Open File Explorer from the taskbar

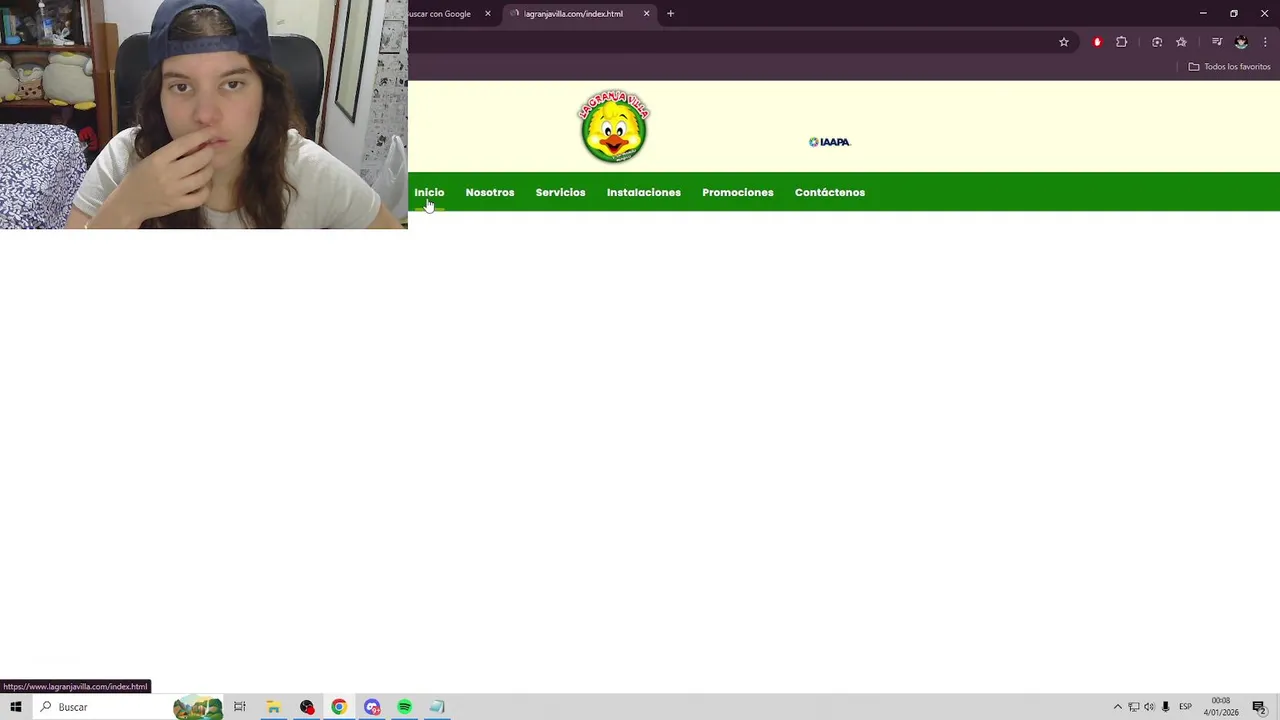click(x=273, y=707)
